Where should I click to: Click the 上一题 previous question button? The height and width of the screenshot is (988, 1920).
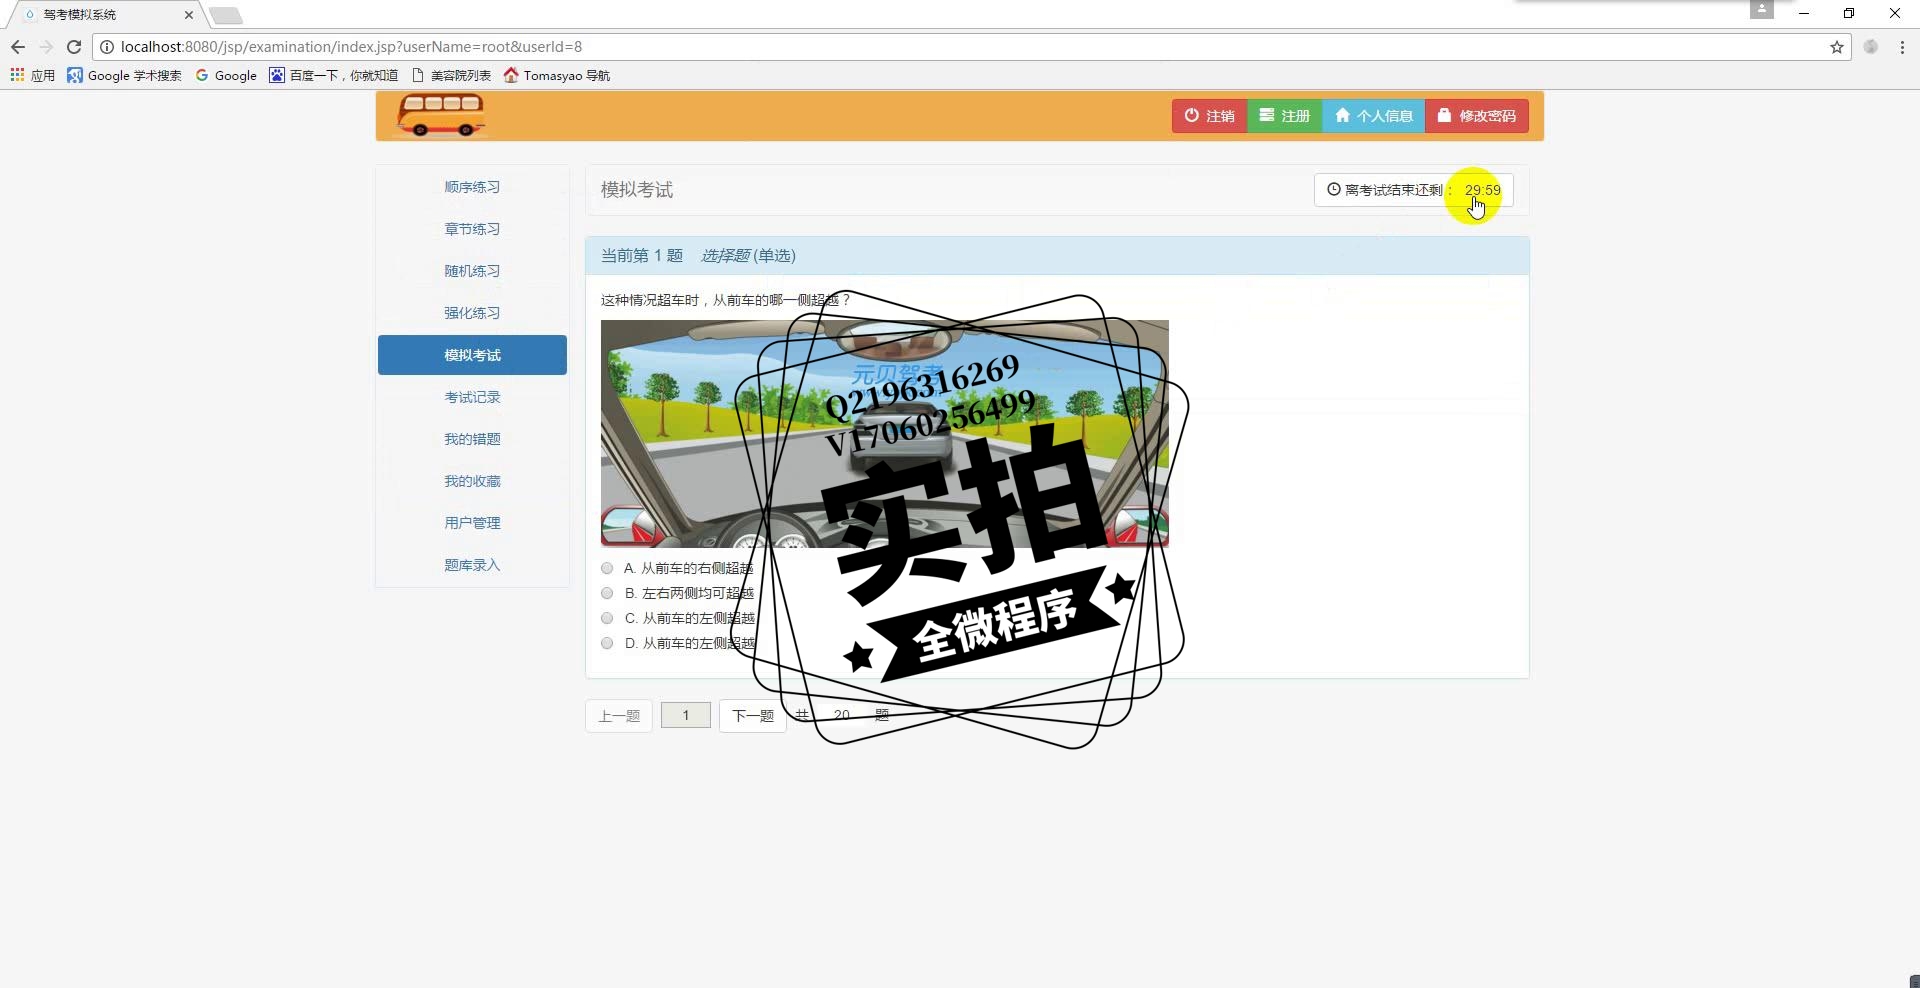(619, 716)
